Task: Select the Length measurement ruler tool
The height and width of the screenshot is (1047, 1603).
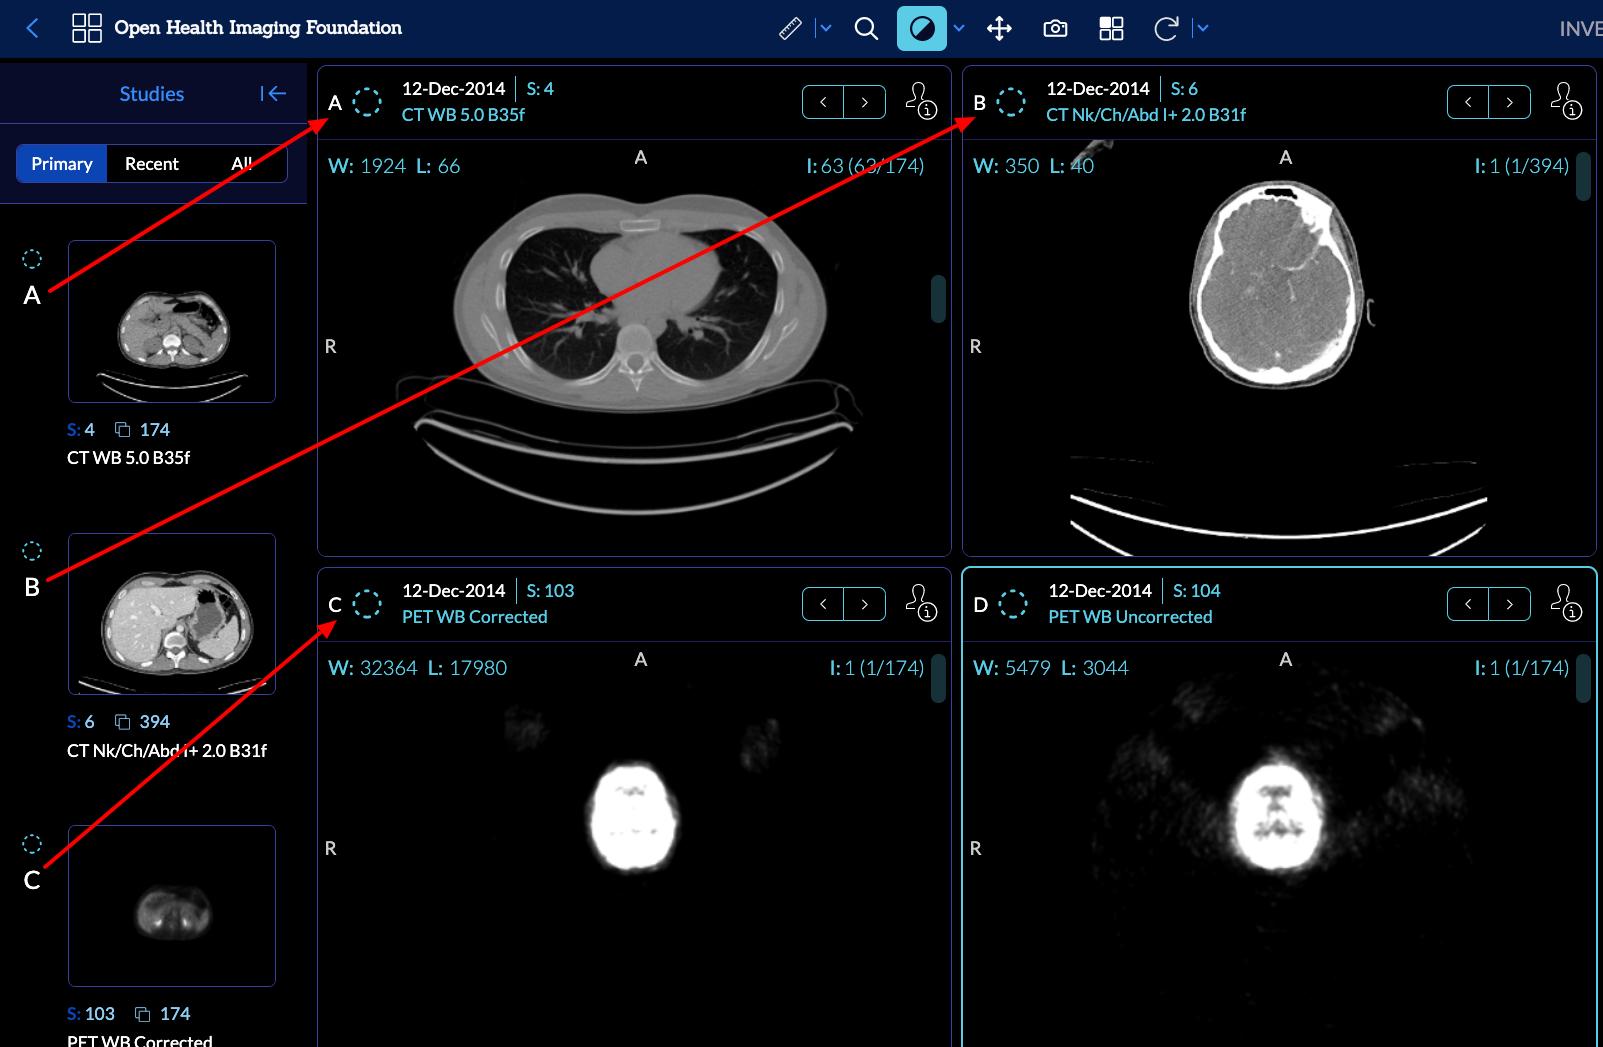Action: tap(790, 28)
